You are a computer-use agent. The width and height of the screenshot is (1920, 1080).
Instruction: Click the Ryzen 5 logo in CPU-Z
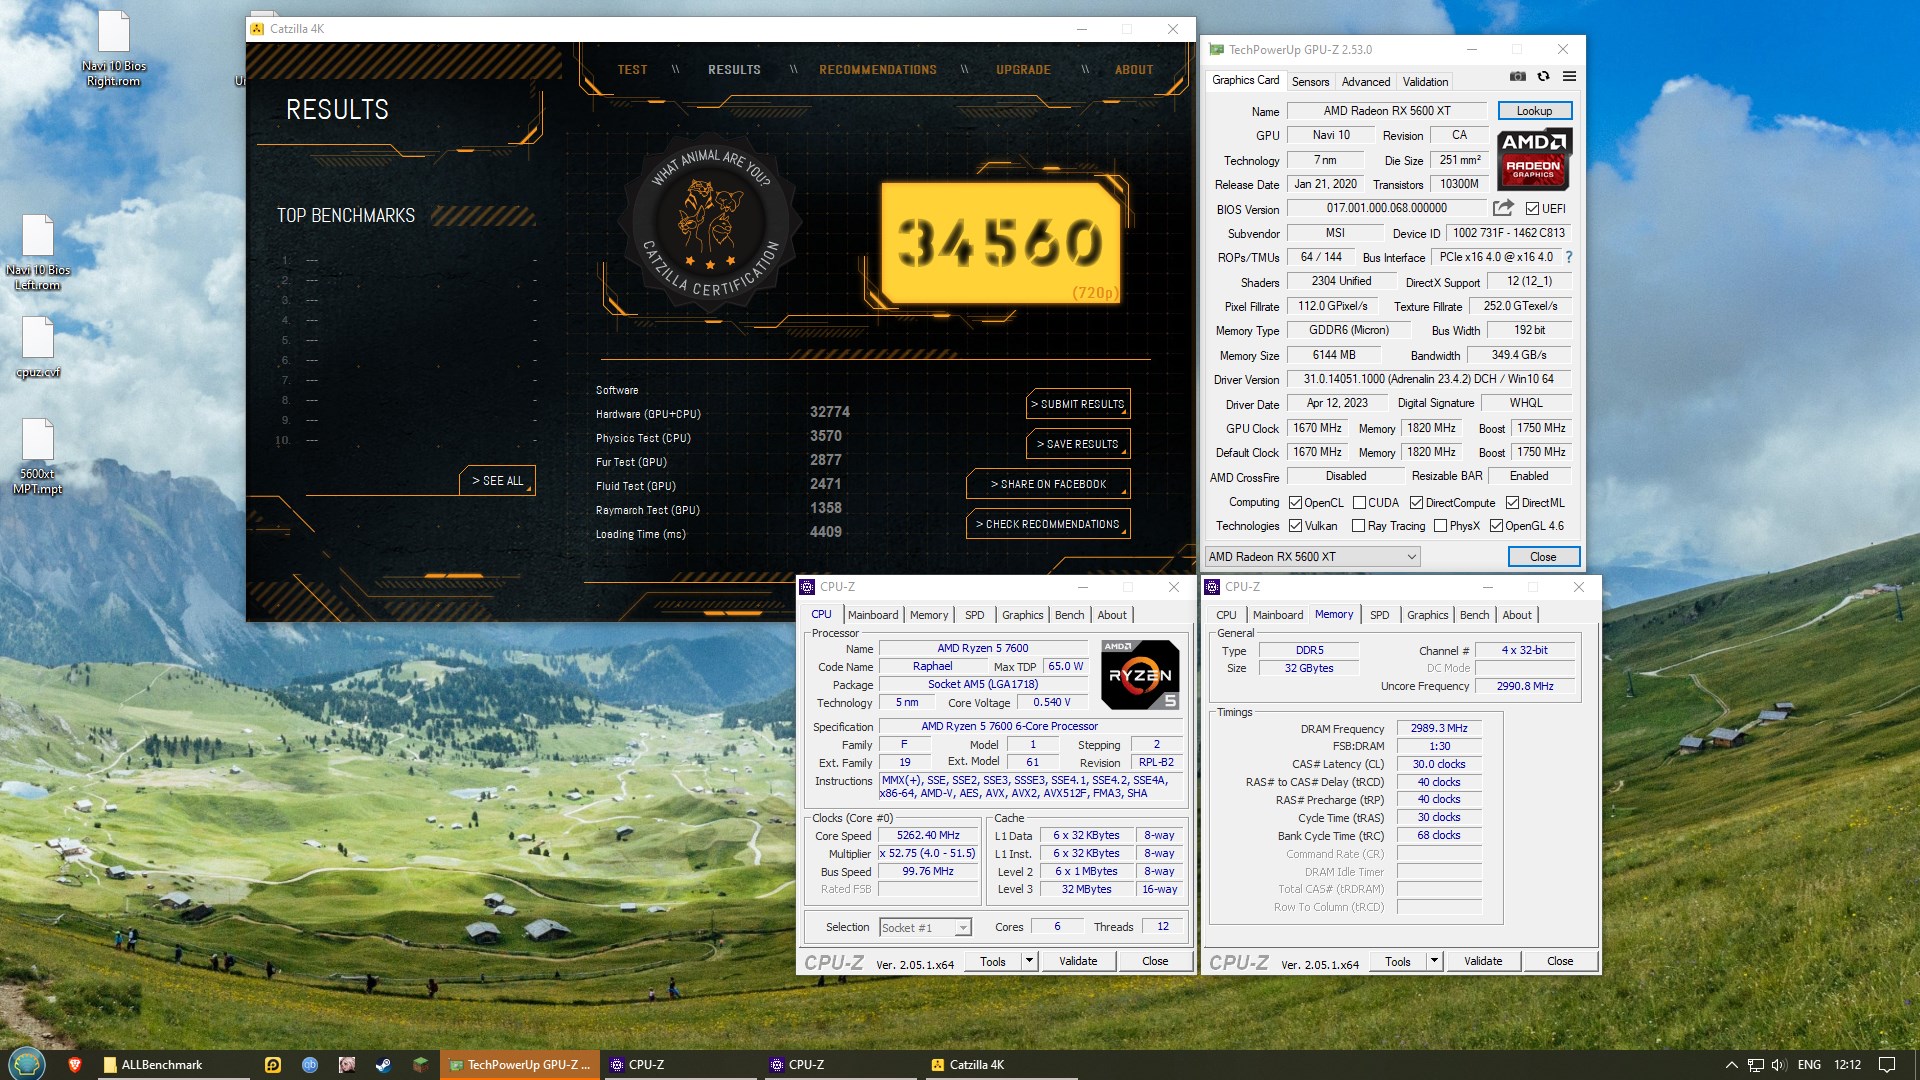pyautogui.click(x=1140, y=675)
